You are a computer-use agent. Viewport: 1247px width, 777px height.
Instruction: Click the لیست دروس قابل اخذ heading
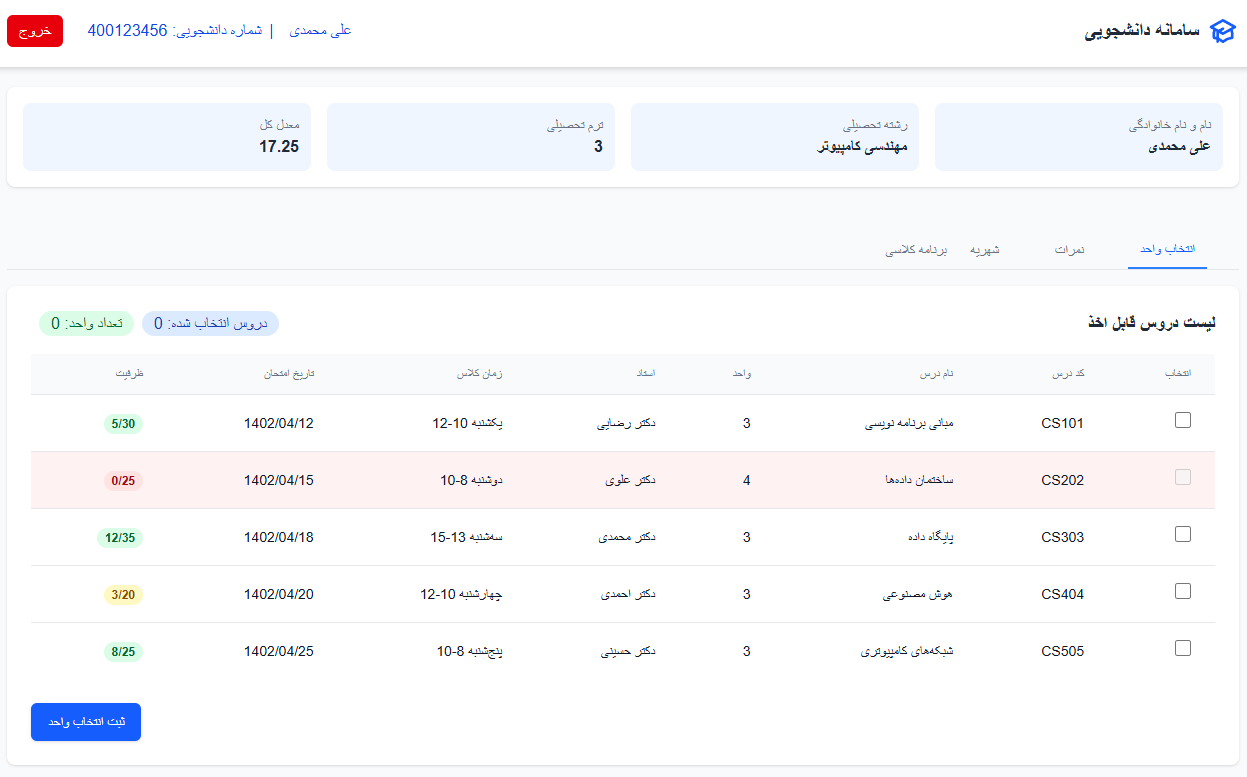click(x=1151, y=323)
